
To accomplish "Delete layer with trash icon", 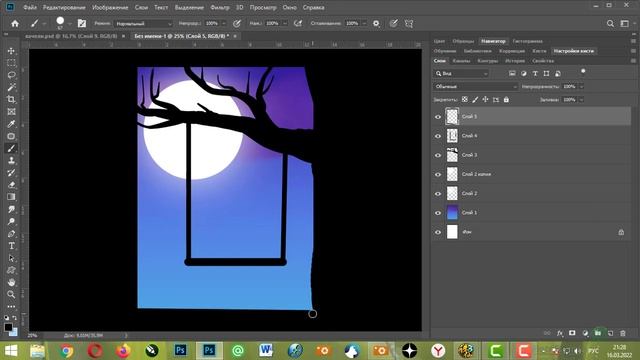I will pos(623,333).
